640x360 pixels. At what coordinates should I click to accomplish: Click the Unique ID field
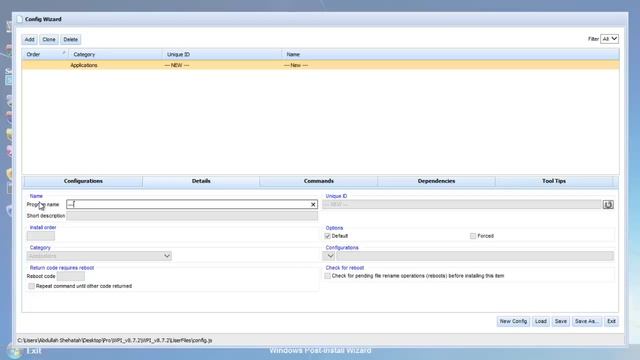(x=462, y=204)
